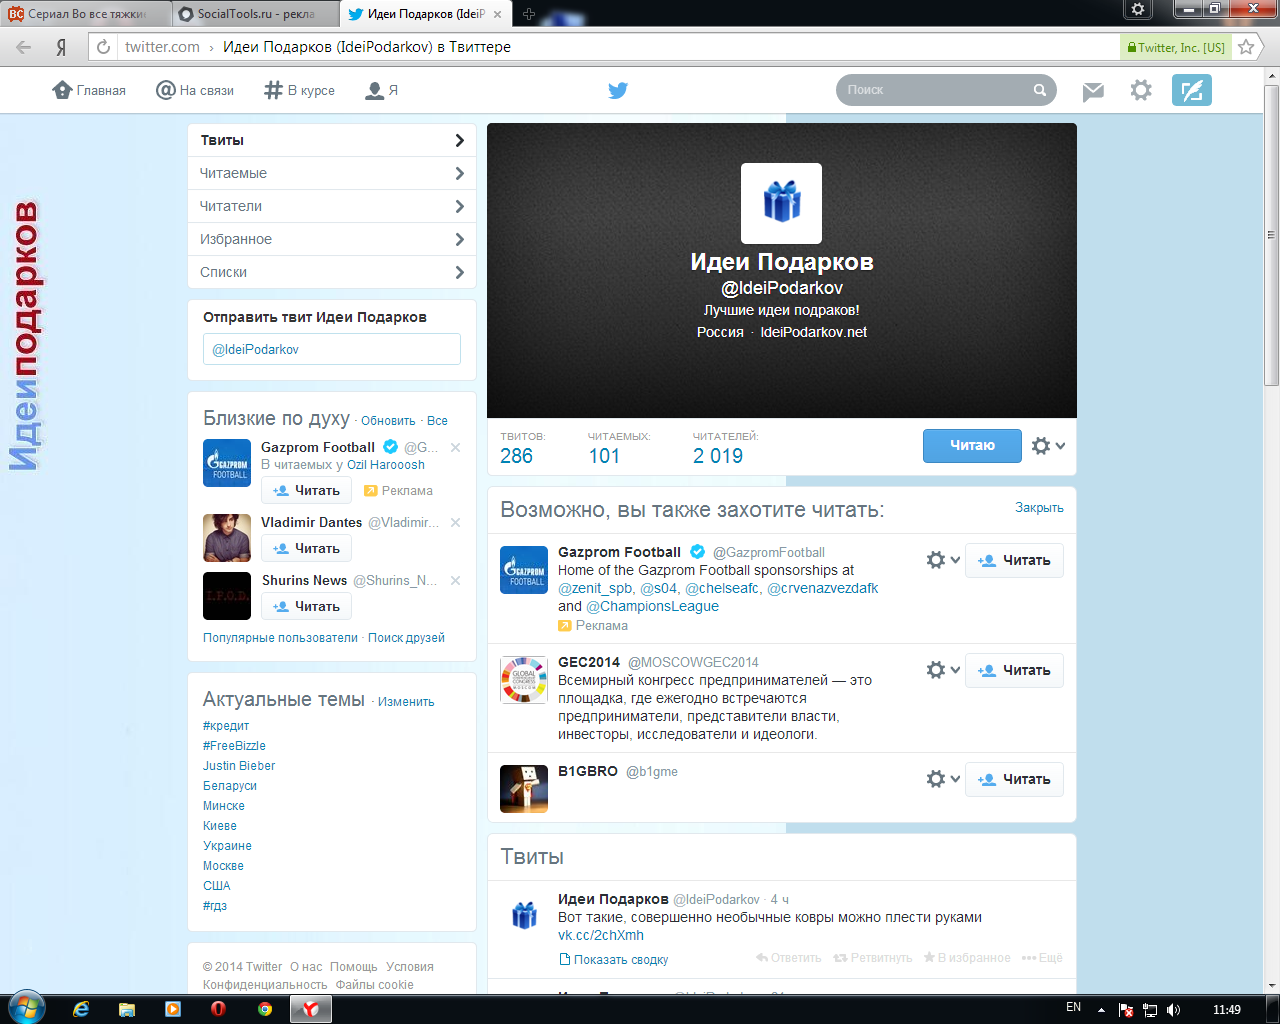Viewport: 1280px width, 1024px height.
Task: Open GEC2014 avatar
Action: click(524, 680)
